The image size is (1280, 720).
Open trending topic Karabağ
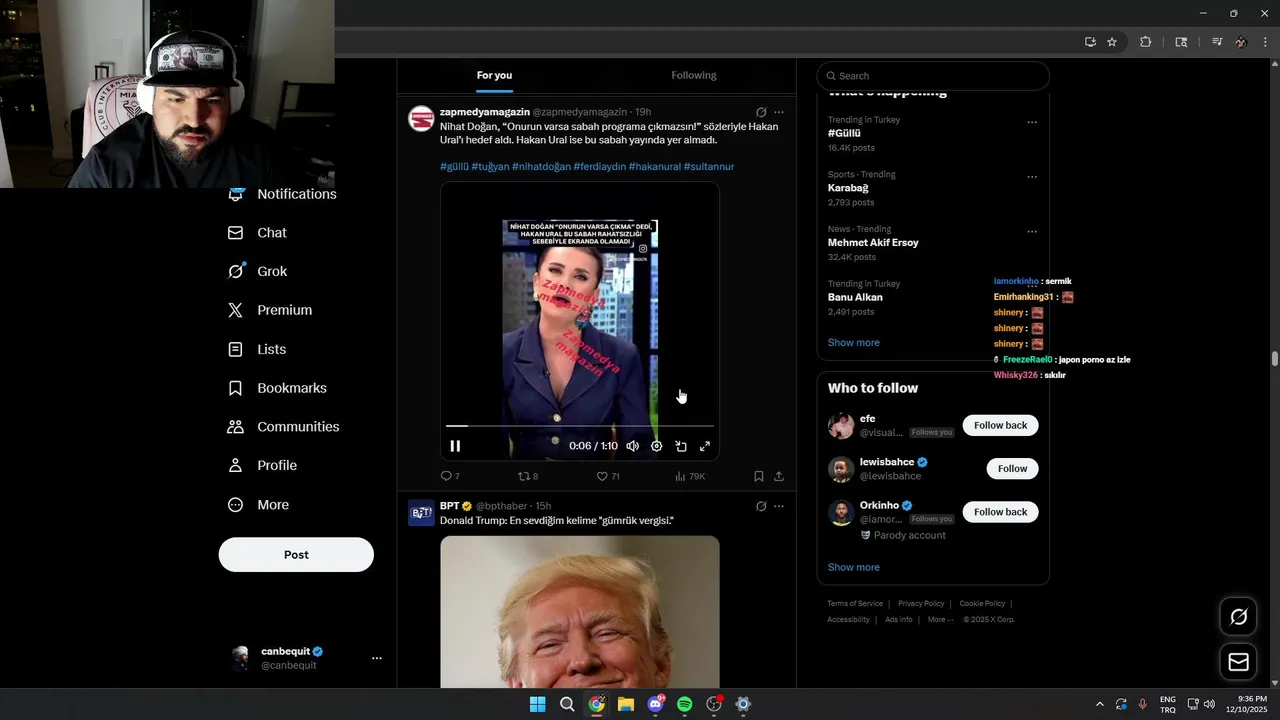[848, 188]
